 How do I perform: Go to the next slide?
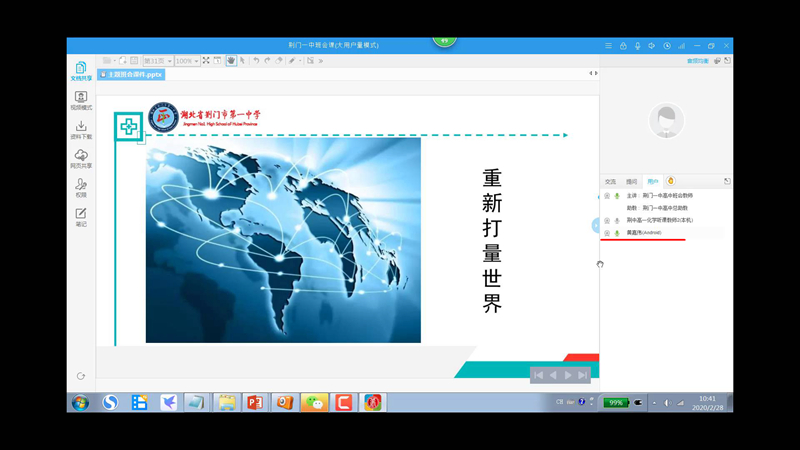[568, 375]
